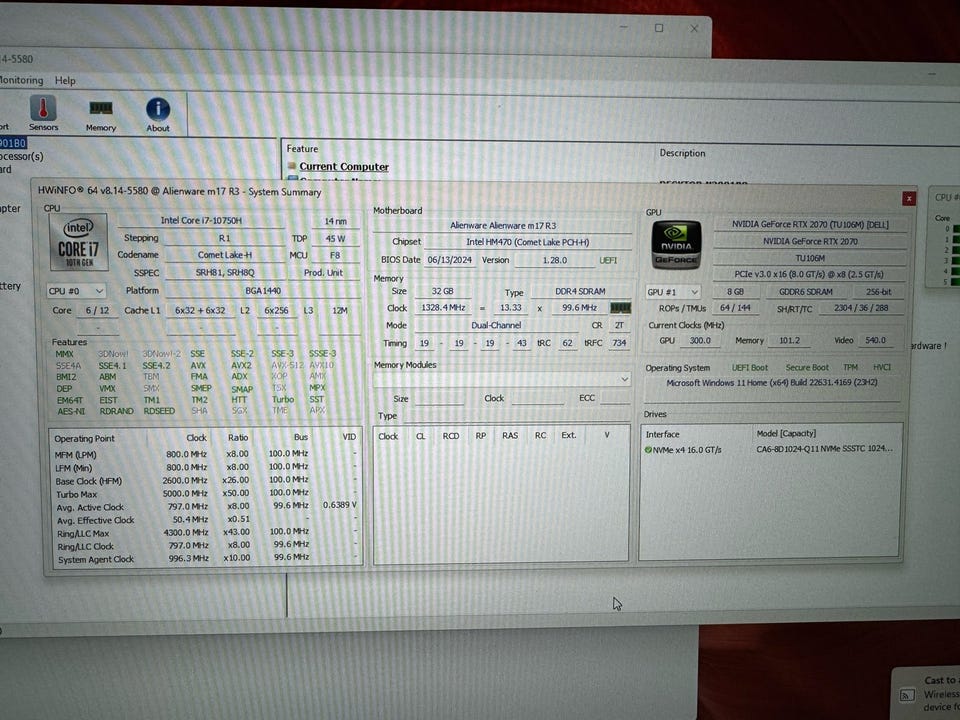Viewport: 960px width, 720px height.
Task: Click the HVCI indicator
Action: pyautogui.click(x=882, y=367)
